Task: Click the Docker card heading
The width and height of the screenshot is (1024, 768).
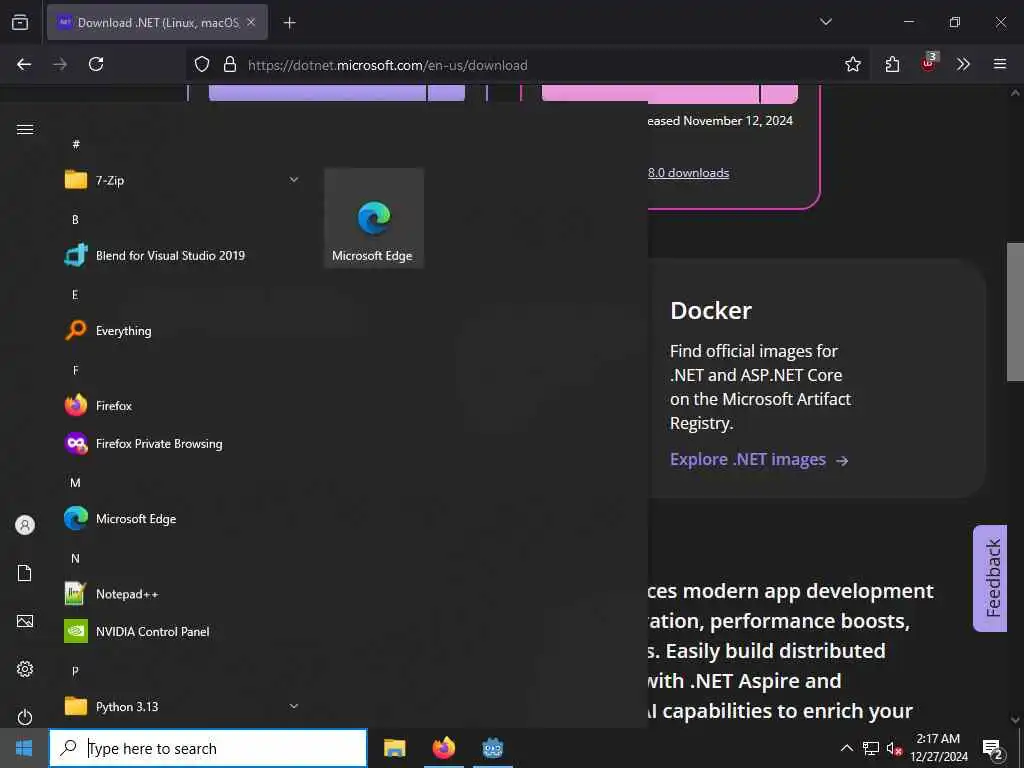Action: point(711,310)
